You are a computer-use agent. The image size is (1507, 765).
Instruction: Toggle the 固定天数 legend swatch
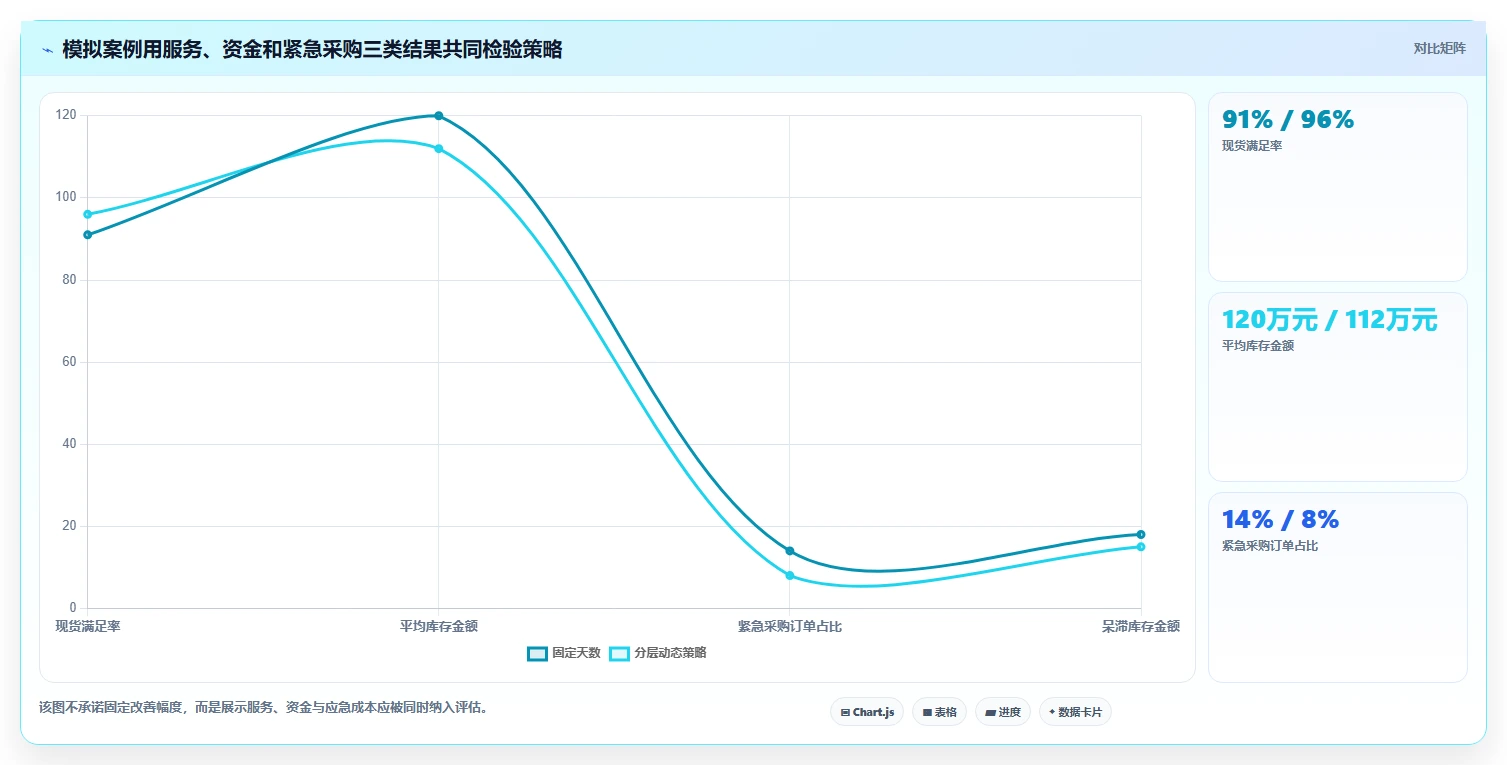pyautogui.click(x=537, y=653)
